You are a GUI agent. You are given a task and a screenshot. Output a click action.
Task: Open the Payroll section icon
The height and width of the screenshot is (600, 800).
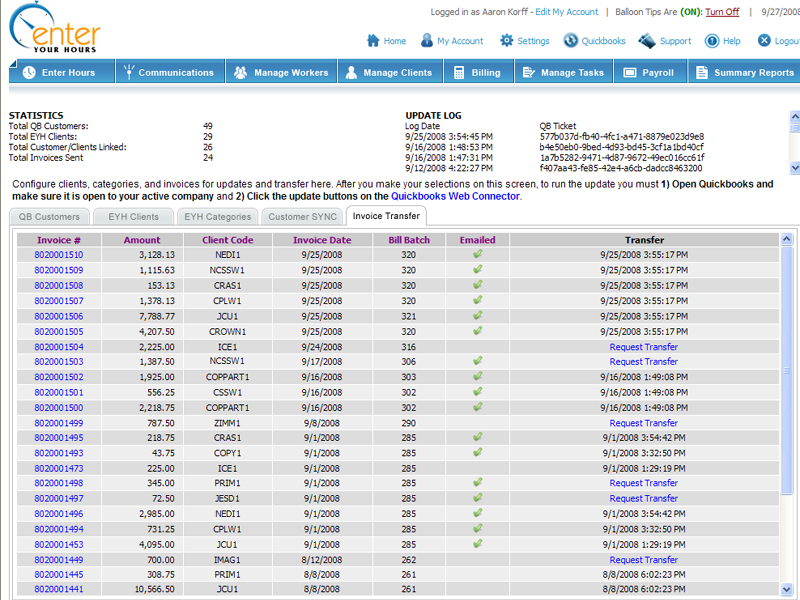coord(630,72)
